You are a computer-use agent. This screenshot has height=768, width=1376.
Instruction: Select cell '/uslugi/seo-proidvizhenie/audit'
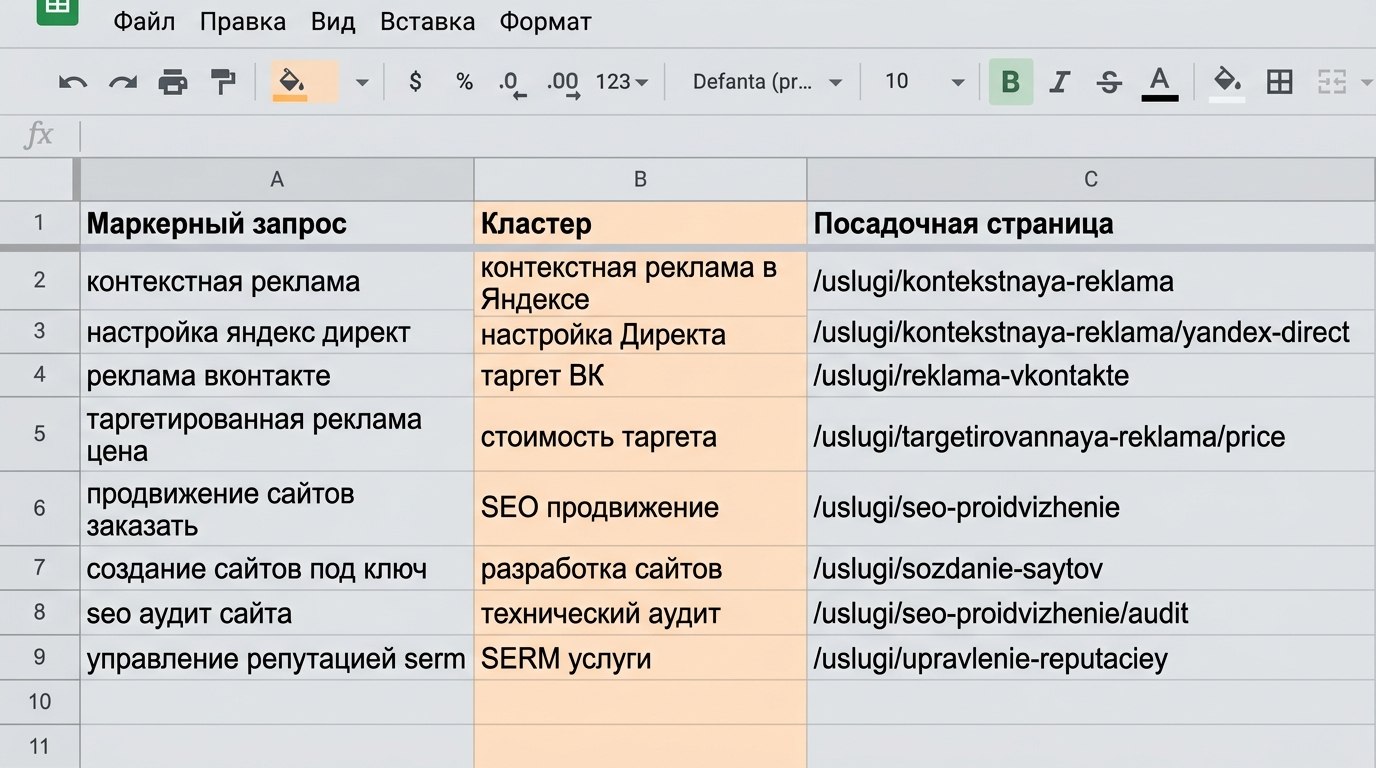1091,613
